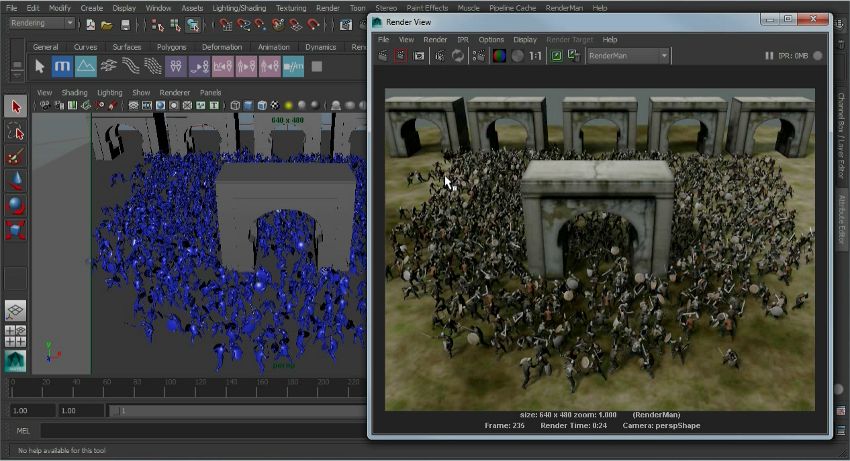
Task: Toggle textured display checker icon
Action: [x=275, y=105]
